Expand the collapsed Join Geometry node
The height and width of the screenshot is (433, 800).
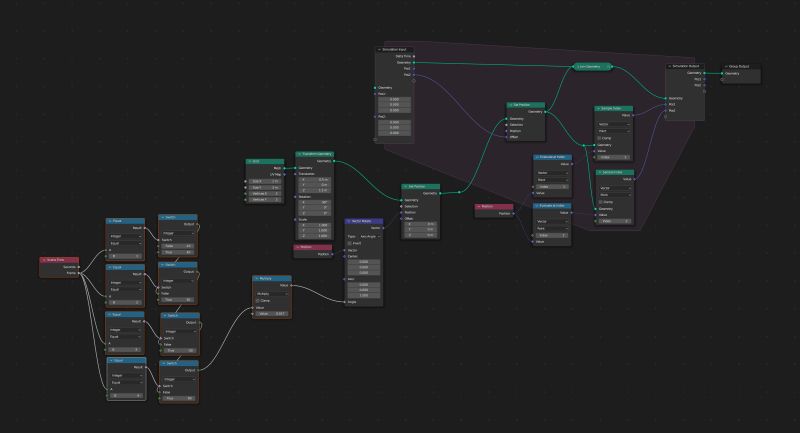578,67
